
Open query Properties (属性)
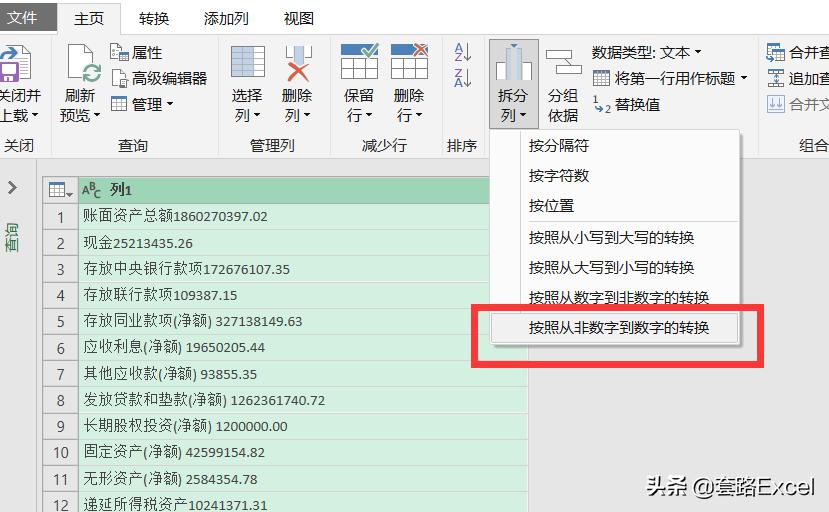click(x=136, y=52)
